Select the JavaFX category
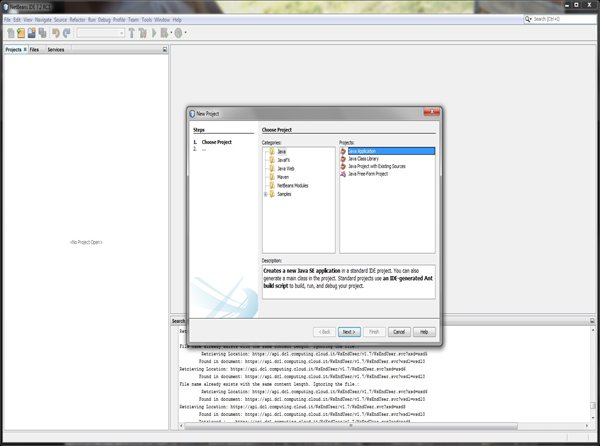 (x=284, y=160)
